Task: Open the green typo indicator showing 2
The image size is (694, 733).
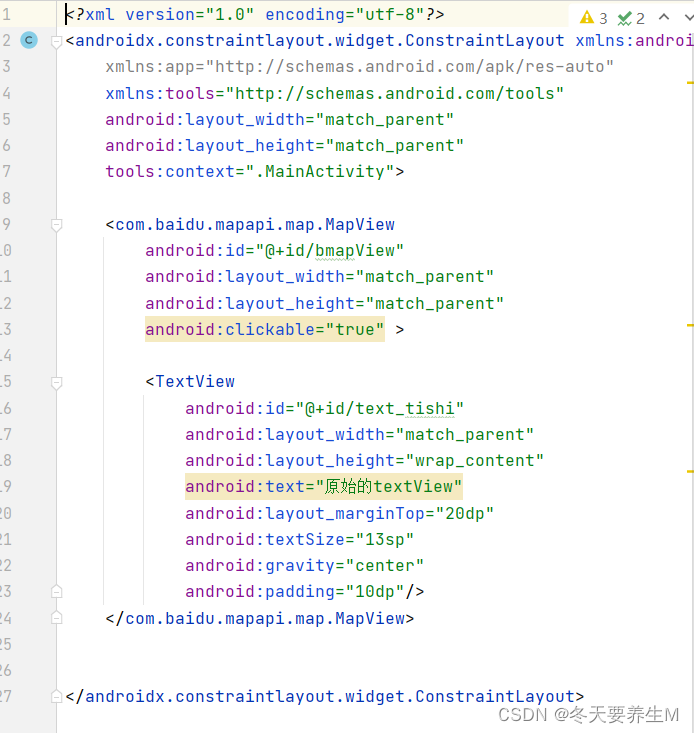Action: tap(631, 18)
